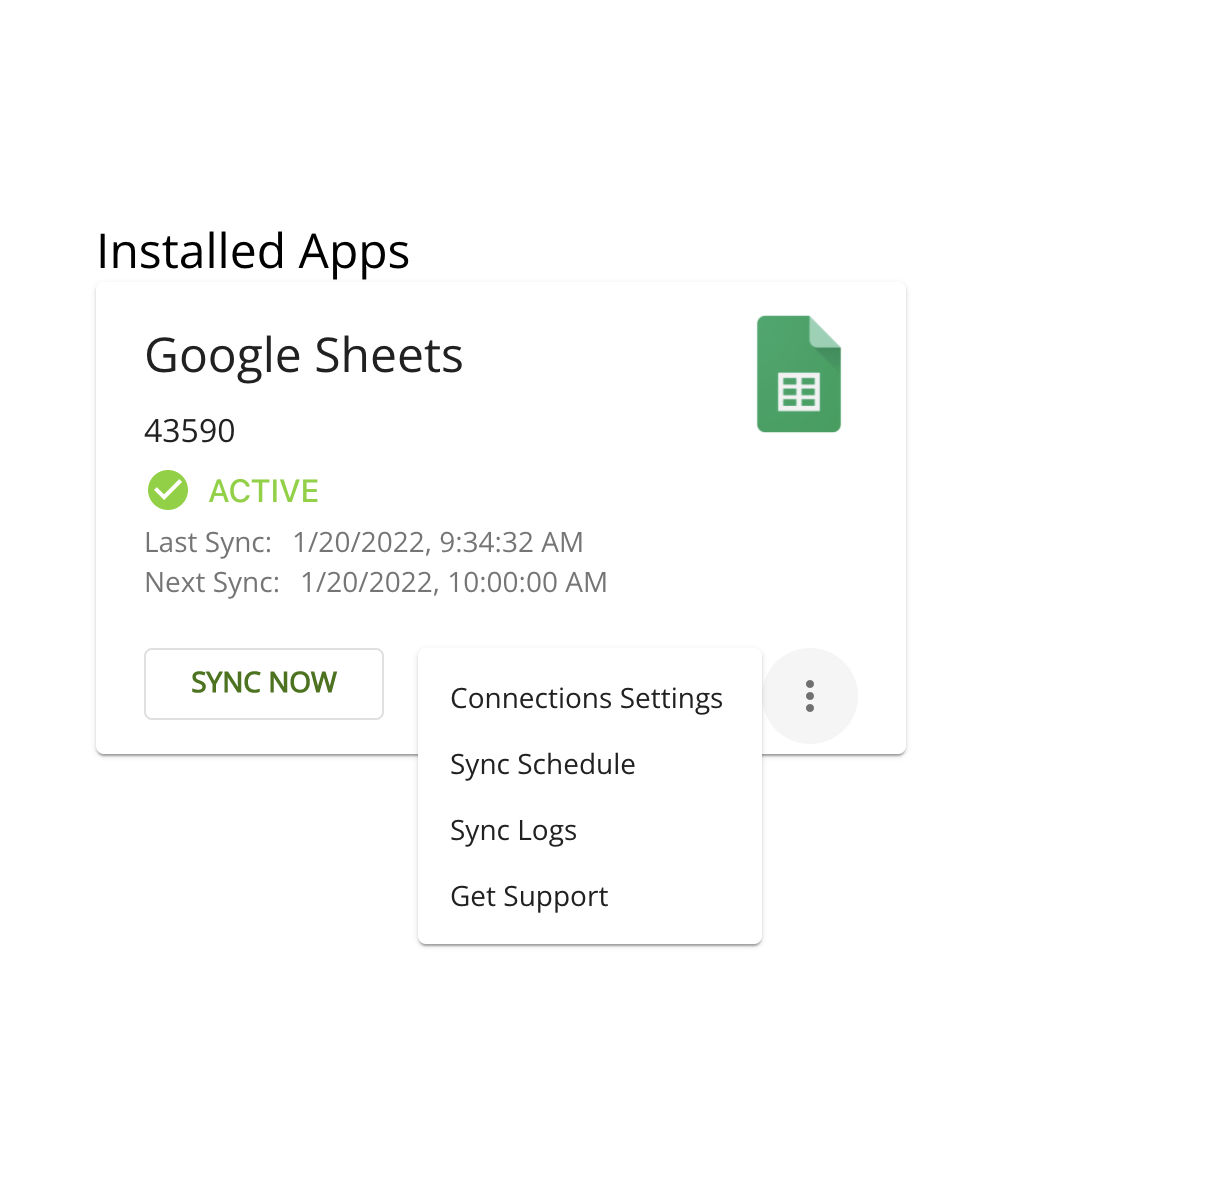The image size is (1230, 1204).
Task: Click the Google Sheets card title
Action: click(303, 355)
